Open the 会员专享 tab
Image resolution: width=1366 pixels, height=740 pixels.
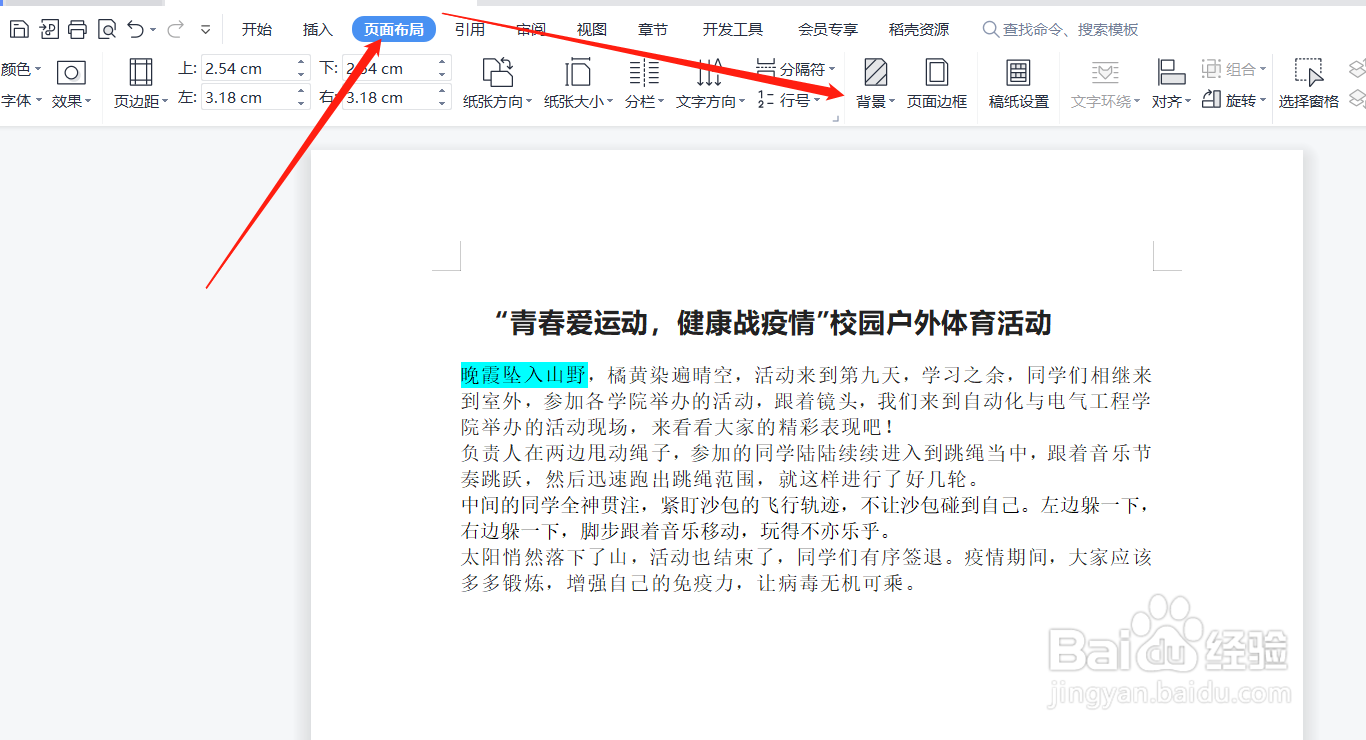[x=828, y=29]
